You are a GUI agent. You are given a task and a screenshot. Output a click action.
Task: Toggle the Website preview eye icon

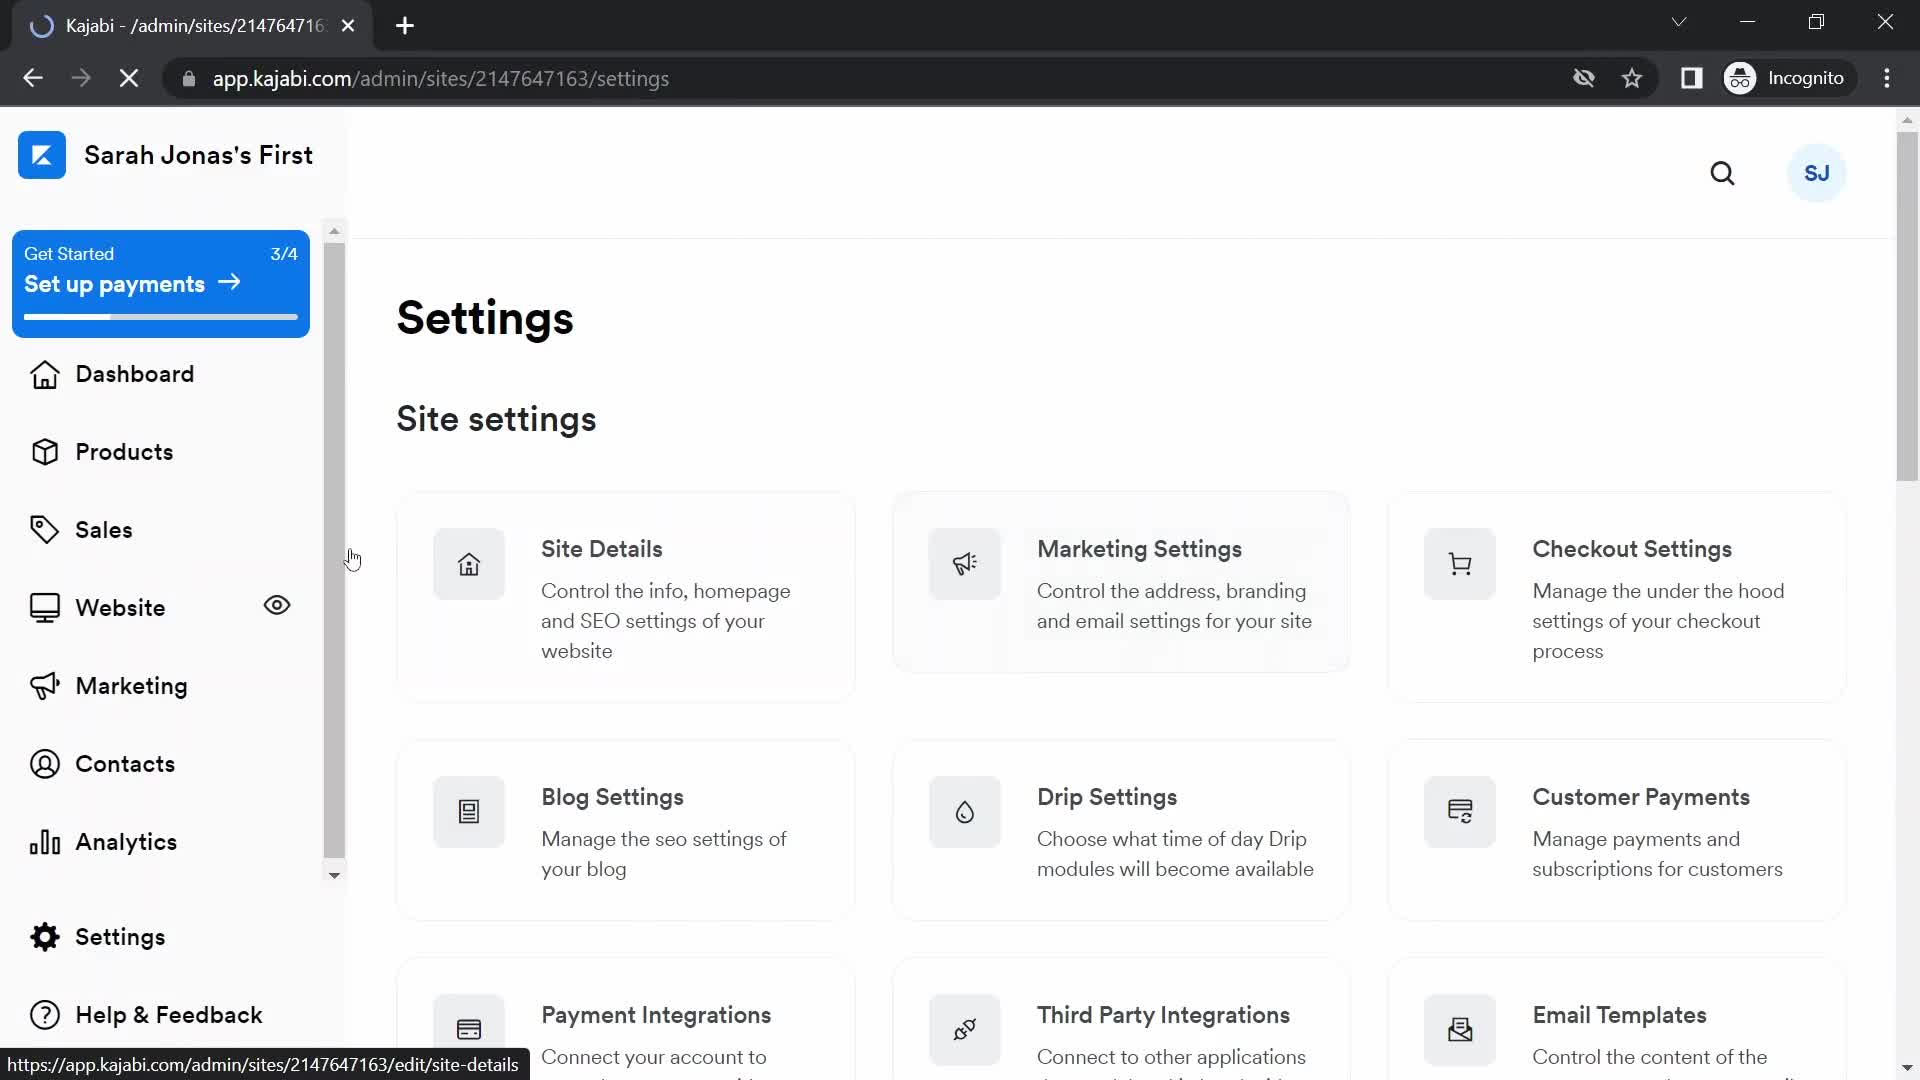point(277,606)
